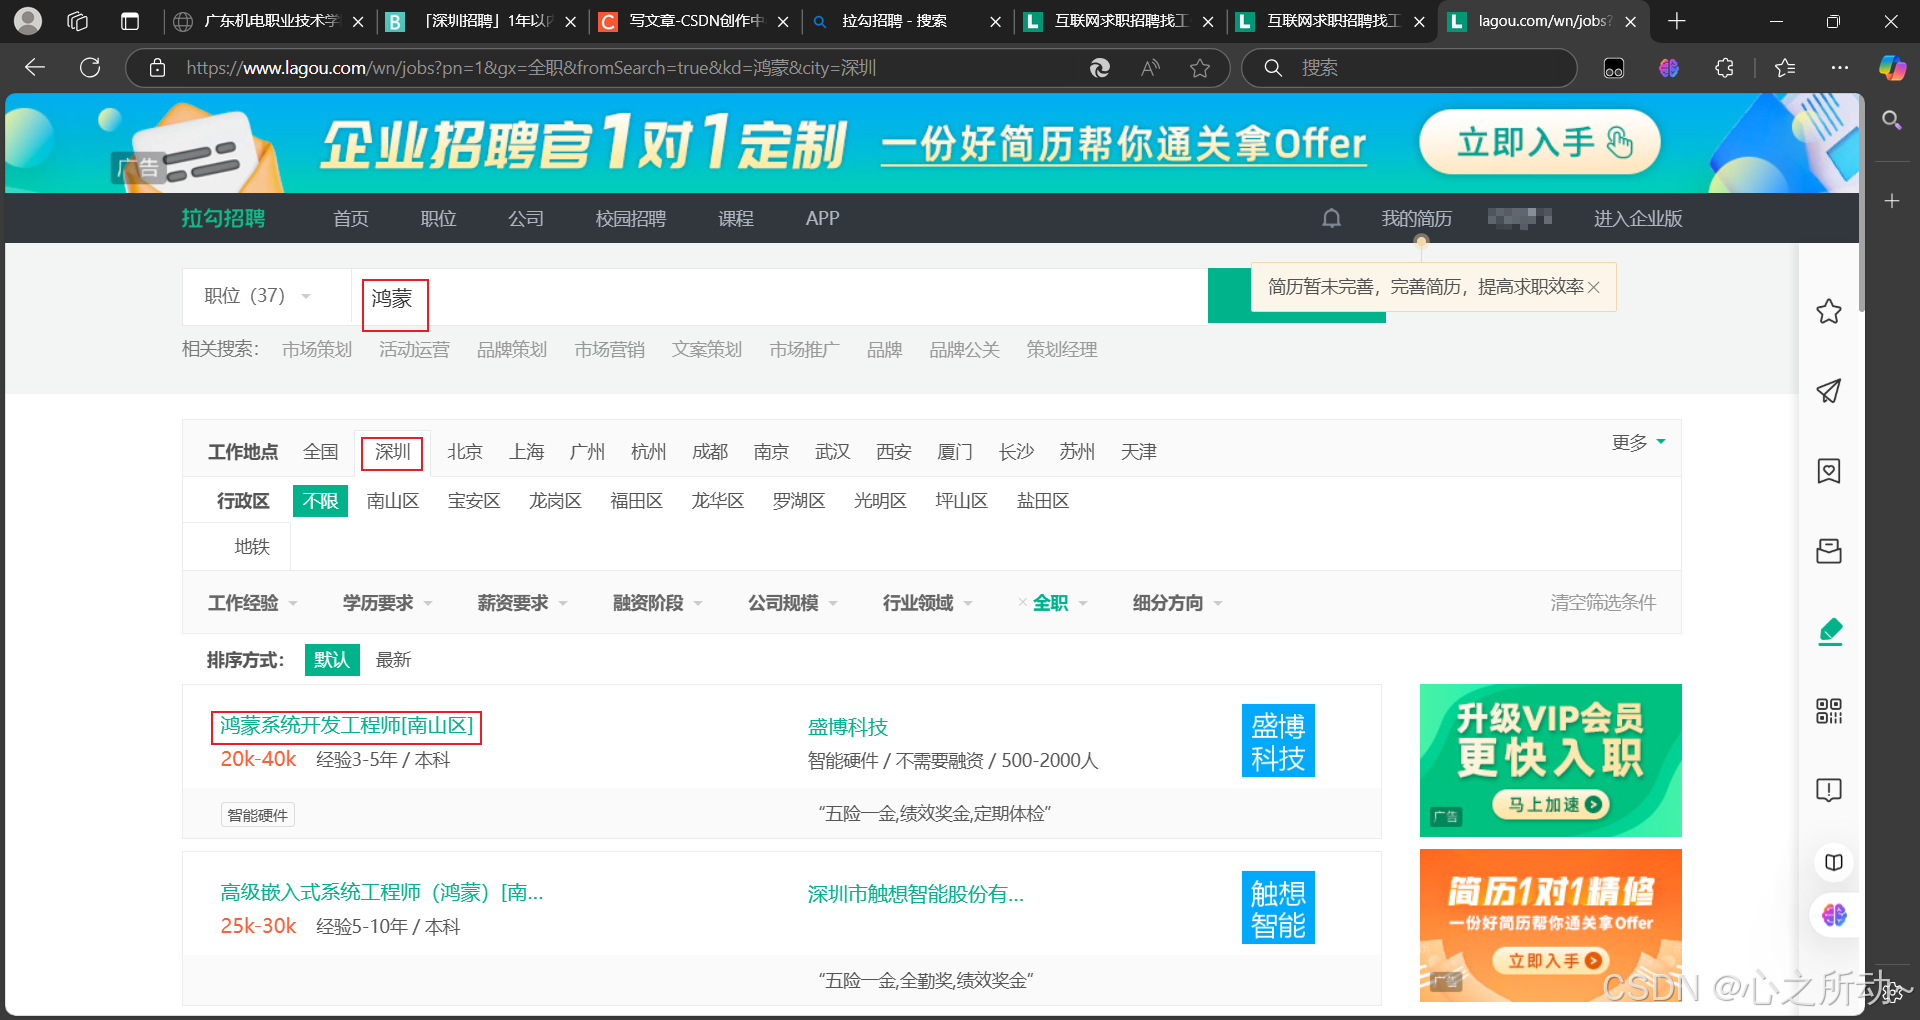Close the resume incomplete tooltip

[1594, 287]
